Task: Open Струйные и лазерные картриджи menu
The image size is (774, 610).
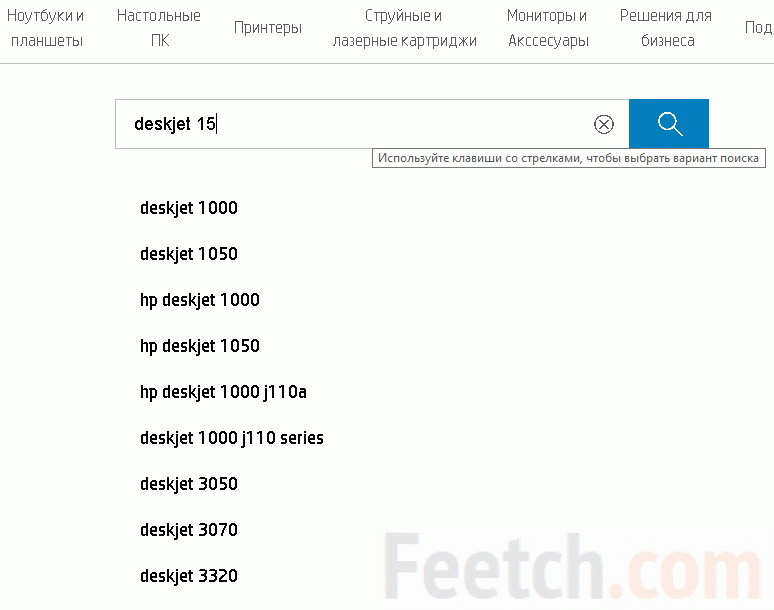Action: coord(404,29)
